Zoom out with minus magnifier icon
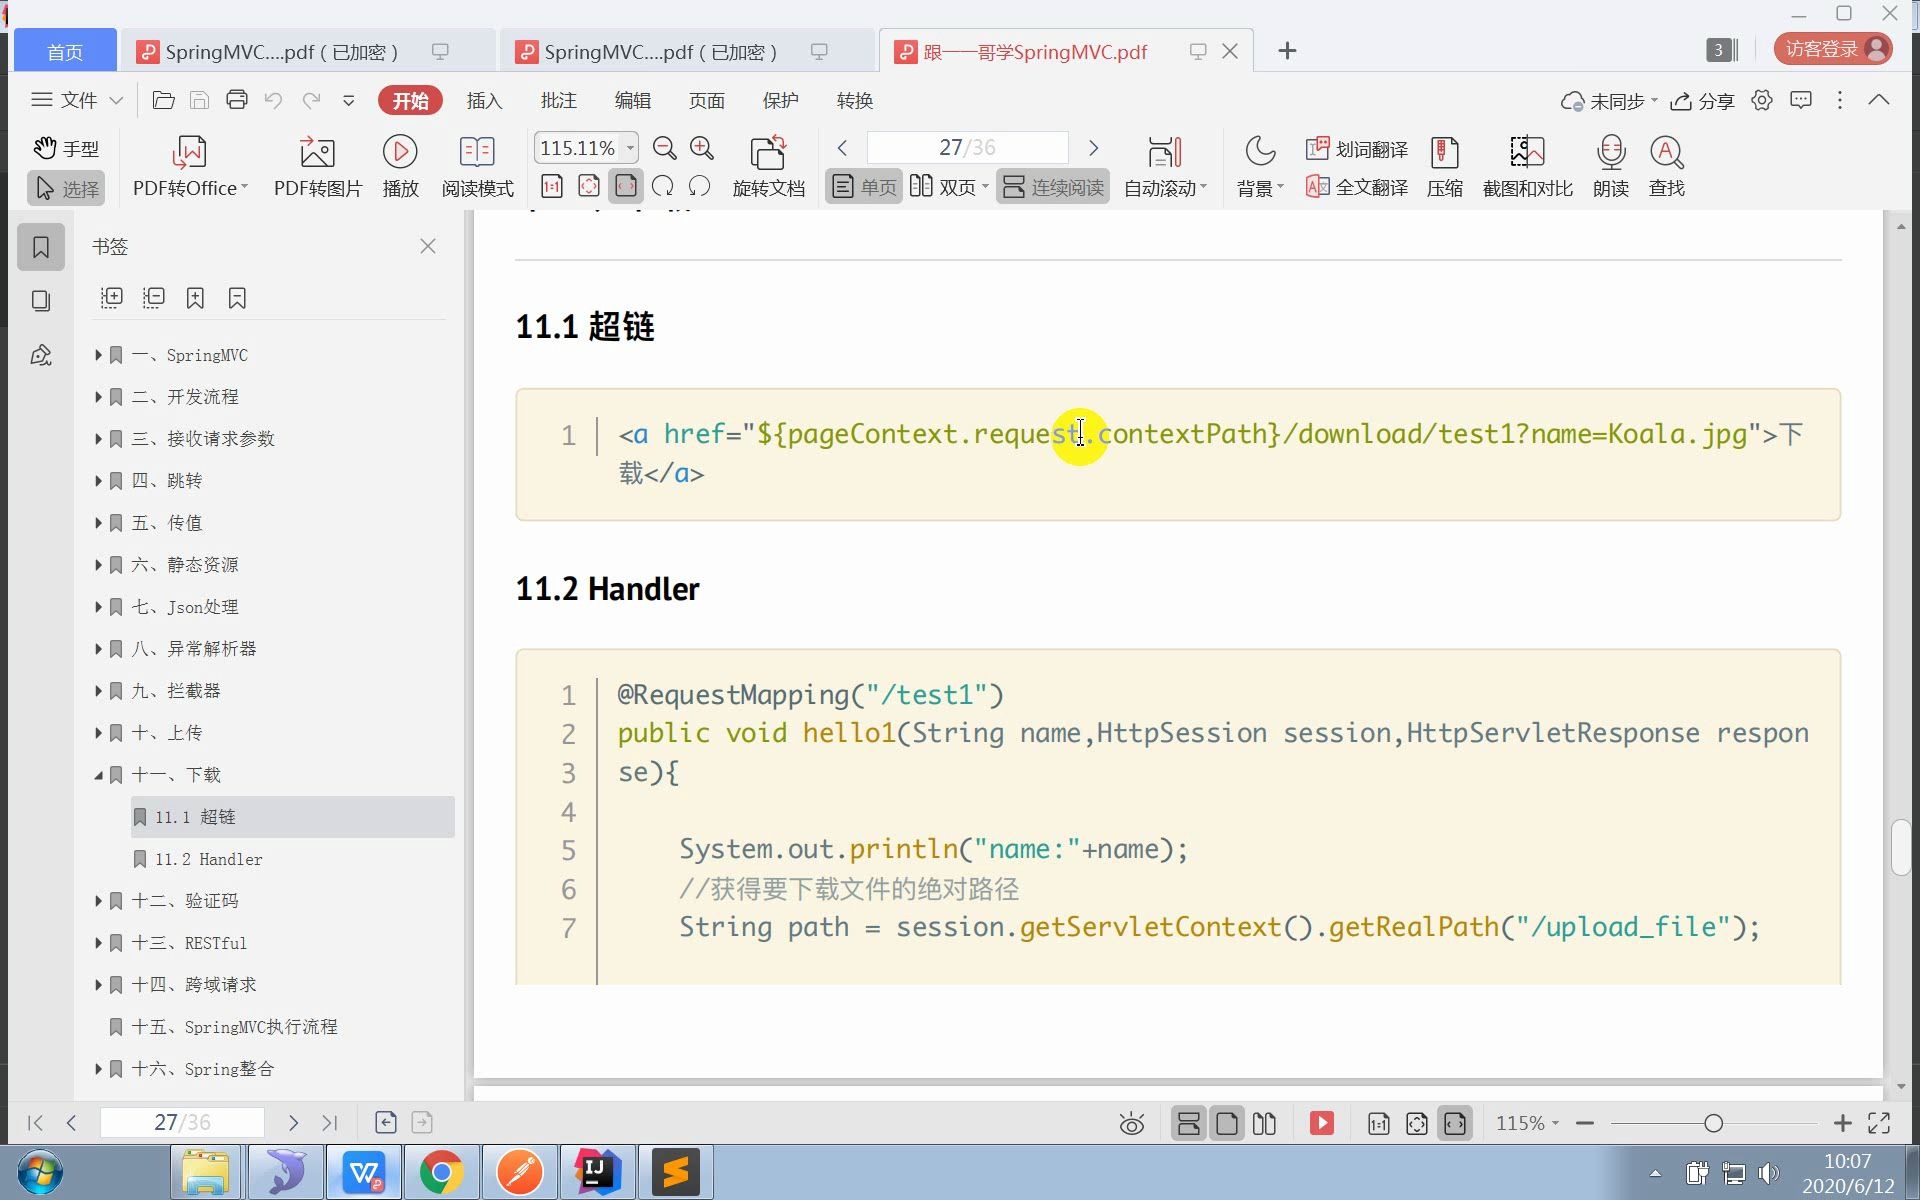This screenshot has width=1920, height=1200. pos(664,148)
